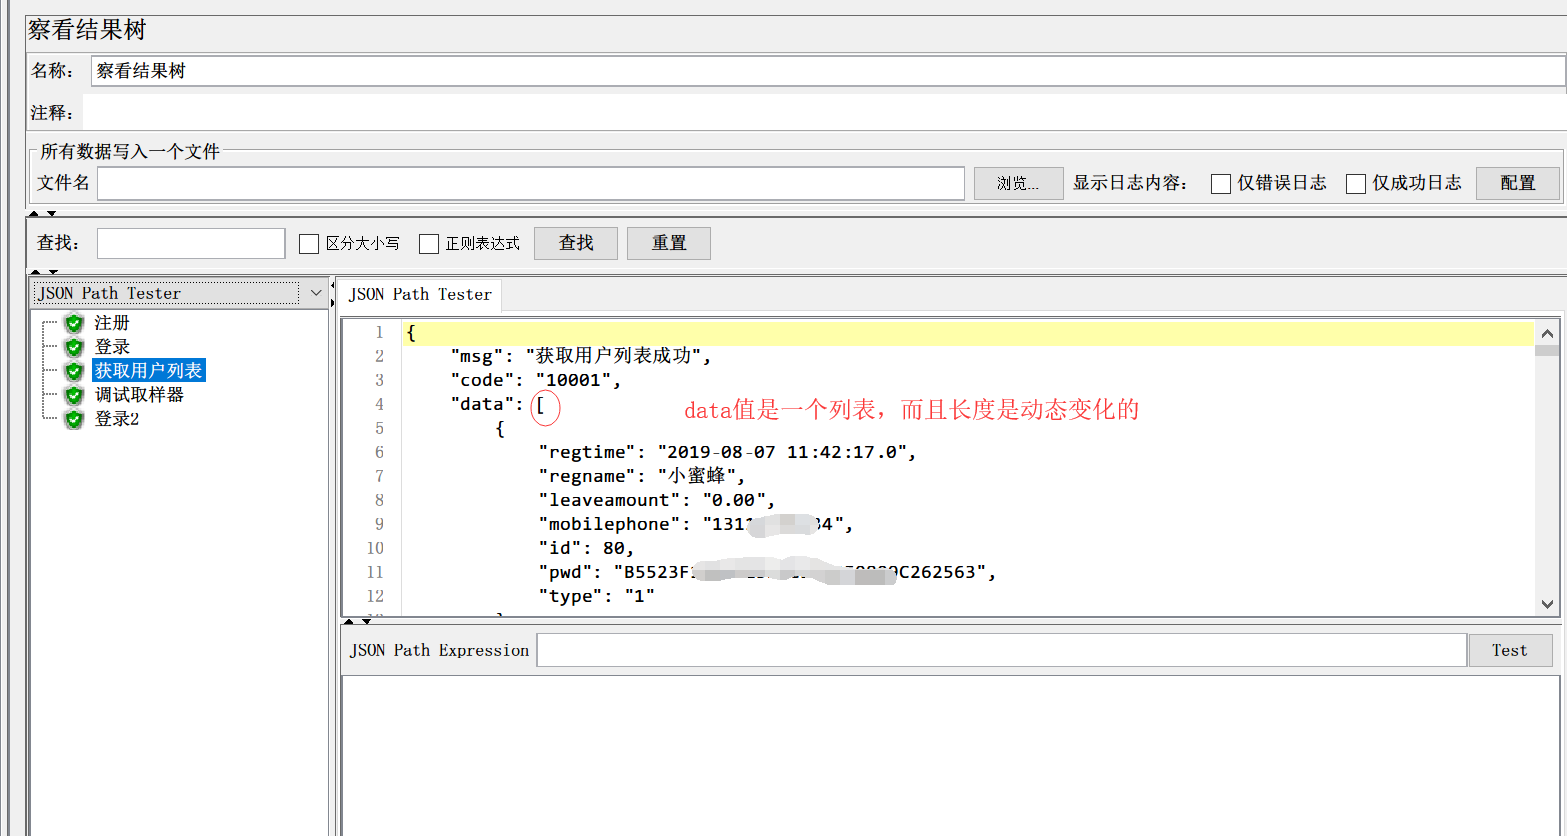Click green shield icon beside 登录2
Screen dimensions: 1567x836
(x=73, y=419)
